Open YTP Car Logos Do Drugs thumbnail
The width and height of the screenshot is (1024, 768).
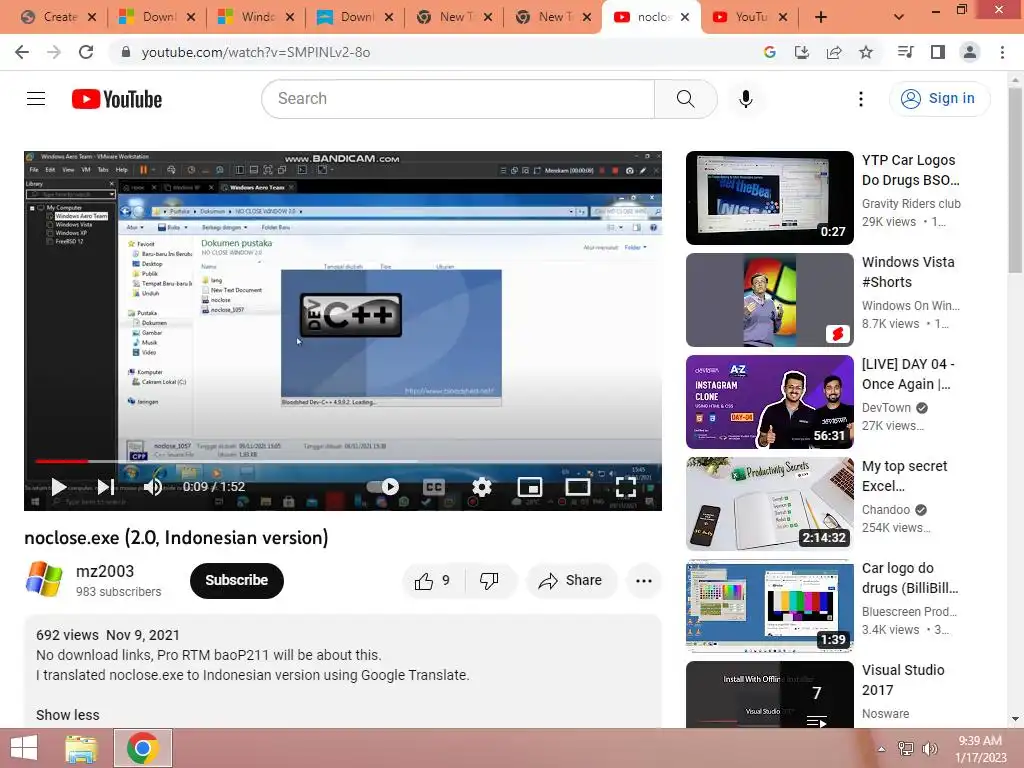click(x=769, y=198)
